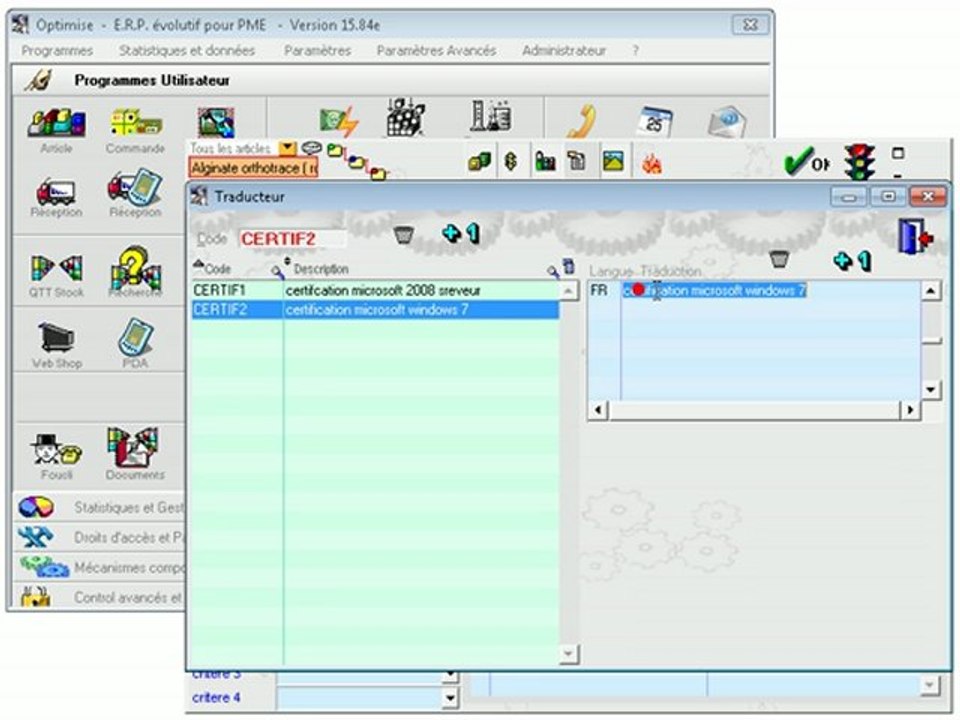Click left arrow of translation horizontal scrollbar
This screenshot has width=960, height=720.
point(598,410)
